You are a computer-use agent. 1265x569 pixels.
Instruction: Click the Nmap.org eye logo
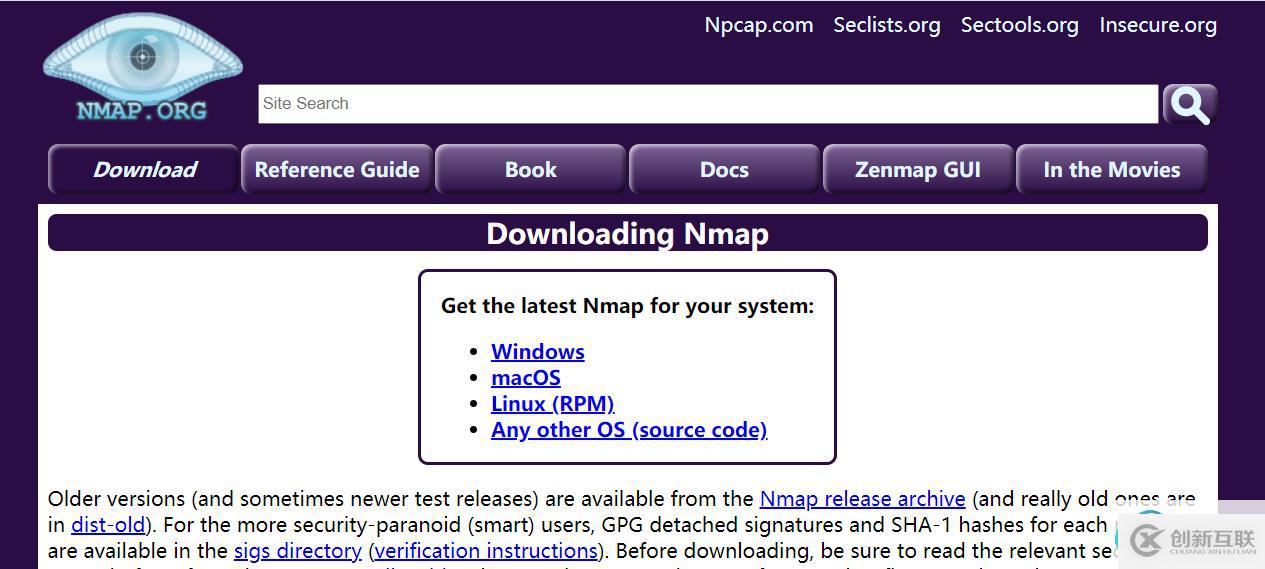(143, 69)
